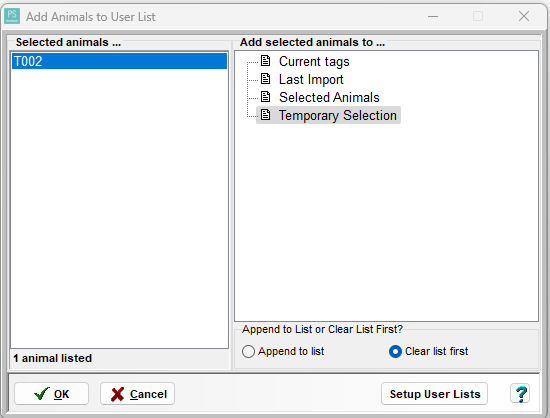Viewport: 550px width, 418px height.
Task: Choose the Selected Animals list
Action: point(329,97)
